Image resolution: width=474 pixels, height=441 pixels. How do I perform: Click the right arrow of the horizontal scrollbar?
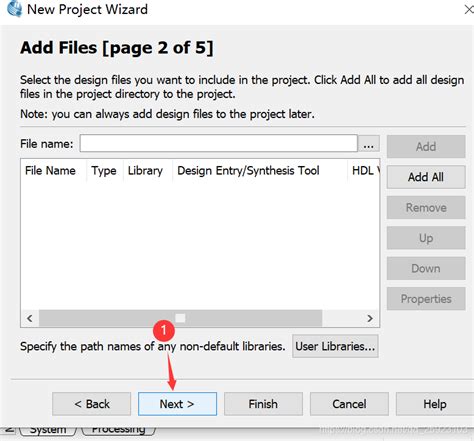tap(370, 318)
